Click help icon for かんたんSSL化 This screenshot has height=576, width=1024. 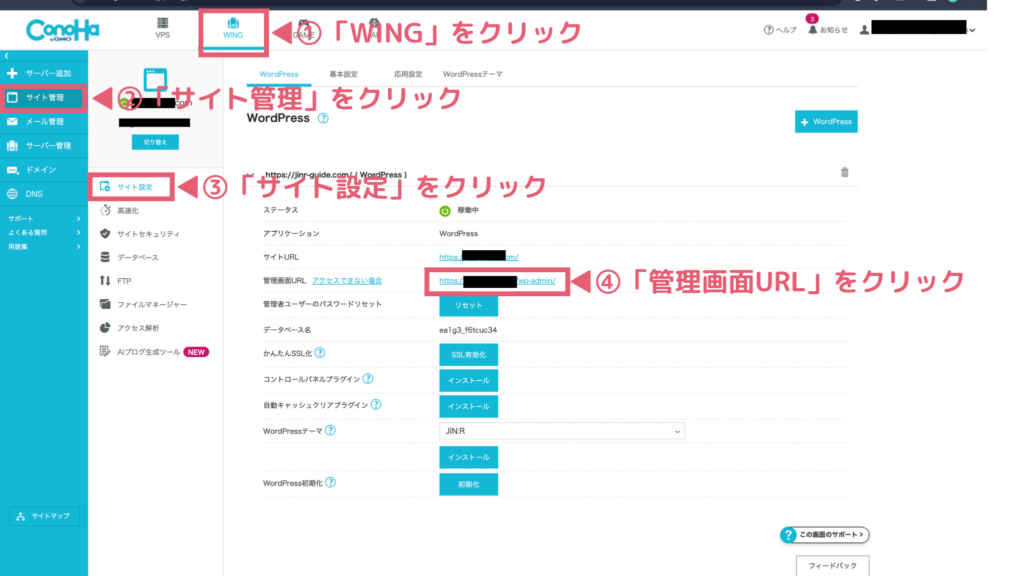320,353
